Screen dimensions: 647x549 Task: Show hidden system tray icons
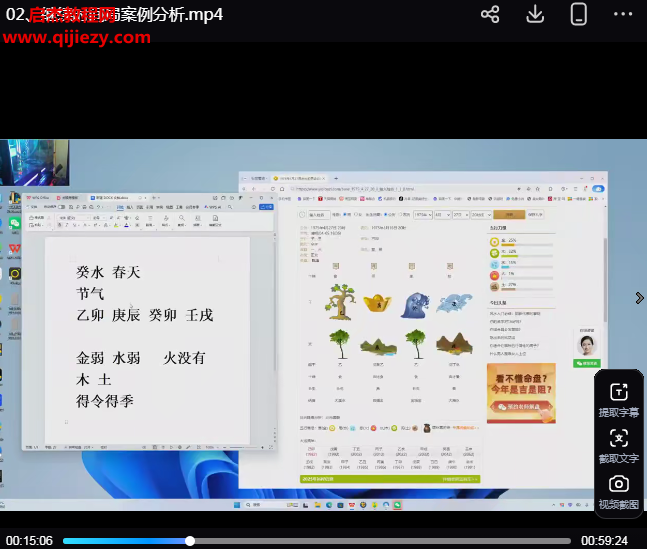tap(553, 505)
